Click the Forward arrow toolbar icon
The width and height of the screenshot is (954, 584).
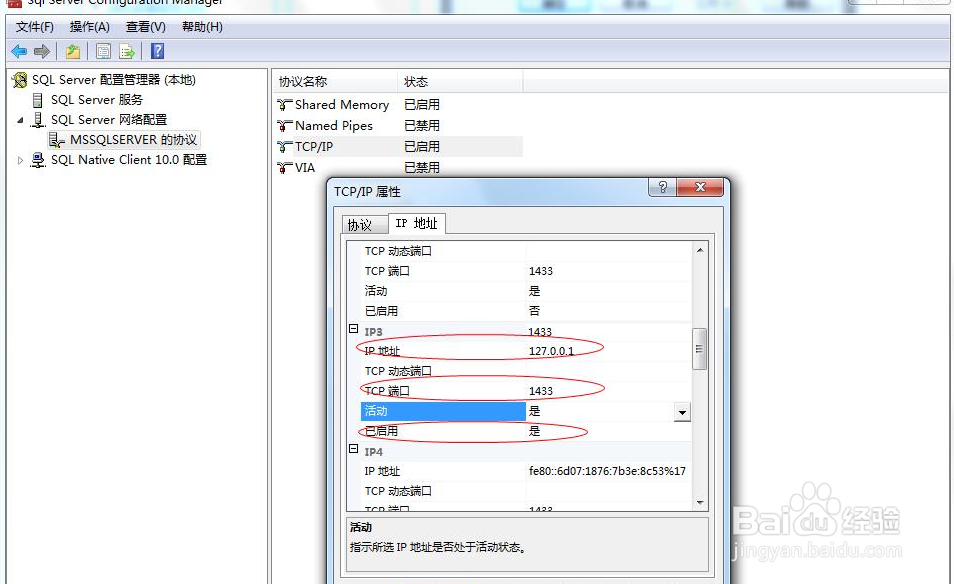click(x=41, y=52)
